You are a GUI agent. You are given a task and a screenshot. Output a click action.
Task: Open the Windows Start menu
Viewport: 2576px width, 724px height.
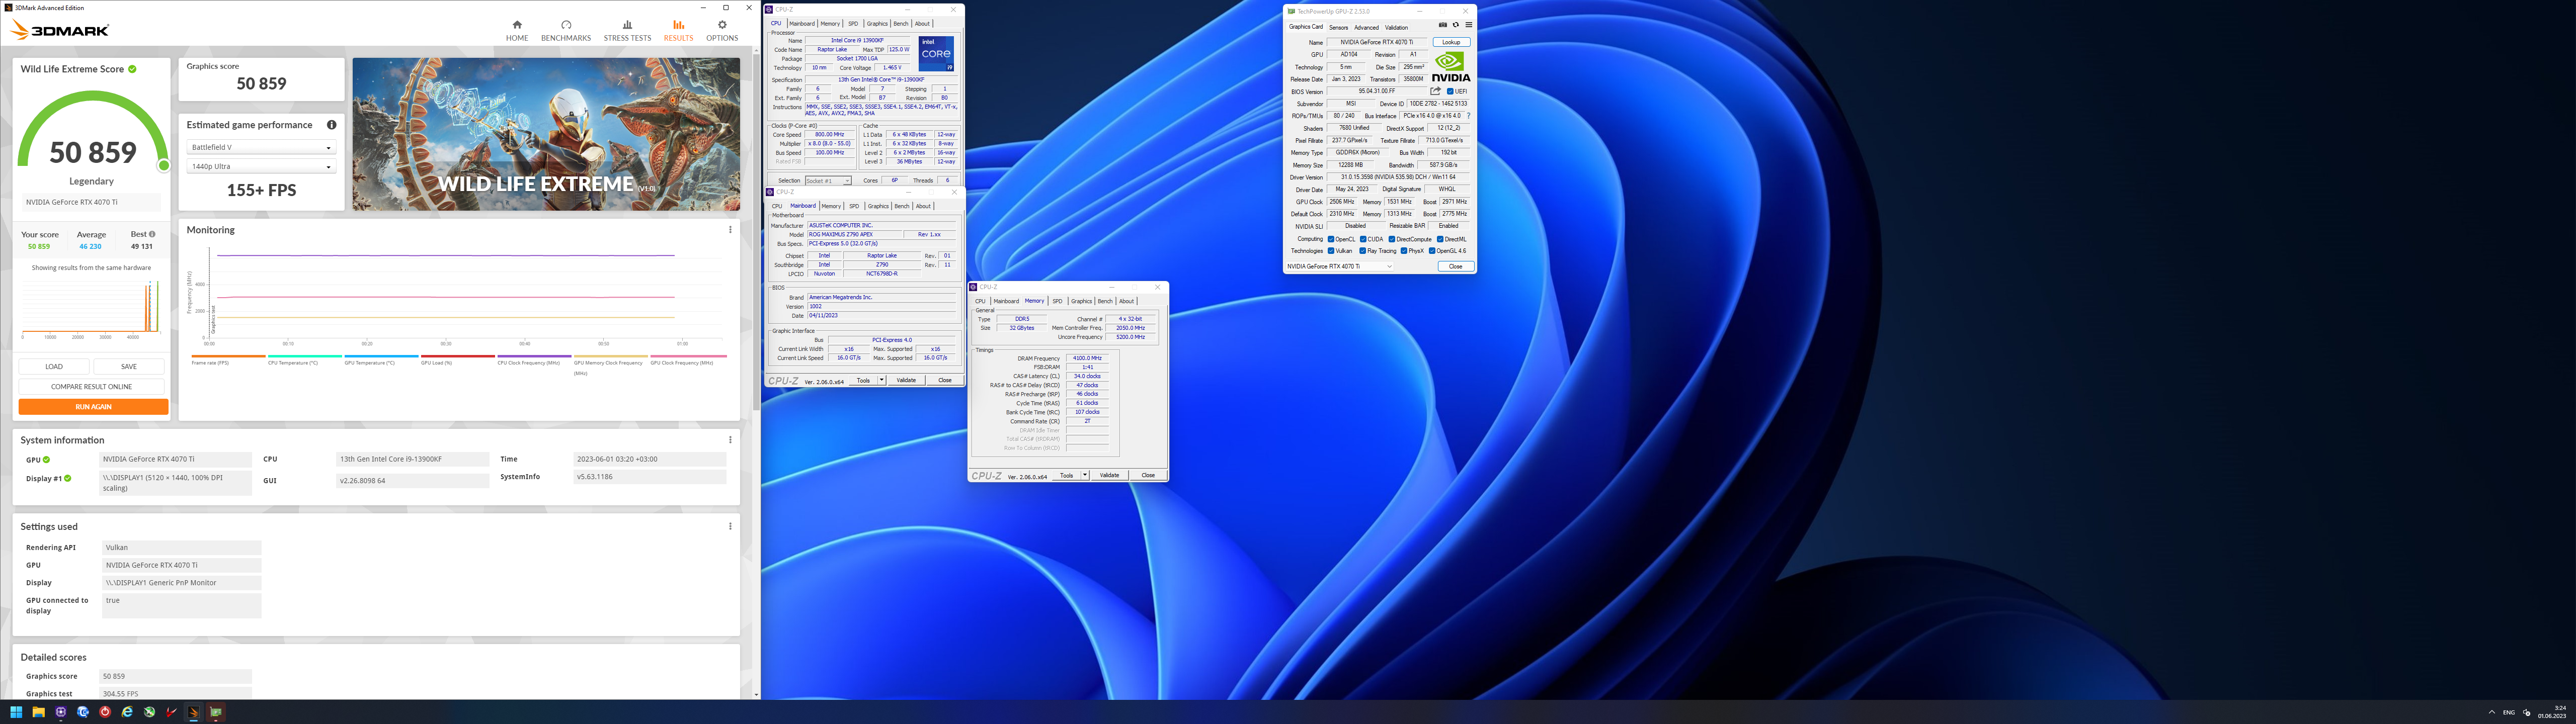(x=16, y=712)
